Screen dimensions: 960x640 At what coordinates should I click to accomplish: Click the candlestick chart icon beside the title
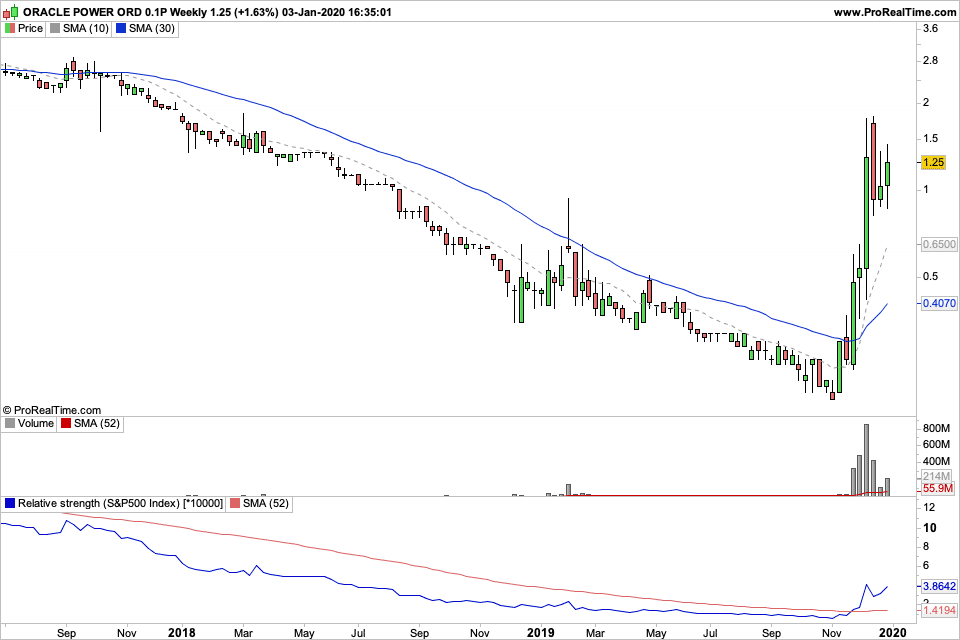(11, 12)
